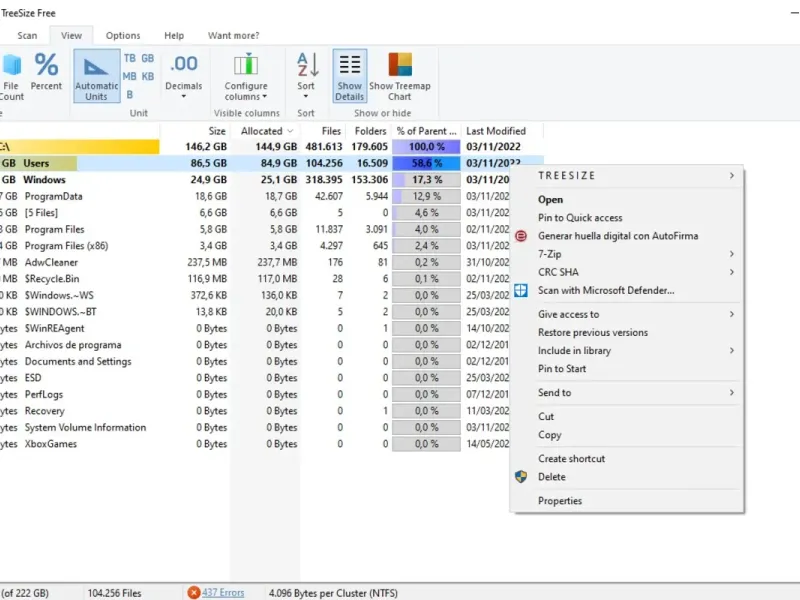The height and width of the screenshot is (600, 800).
Task: Sort by Last Modified column header
Action: pyautogui.click(x=503, y=131)
